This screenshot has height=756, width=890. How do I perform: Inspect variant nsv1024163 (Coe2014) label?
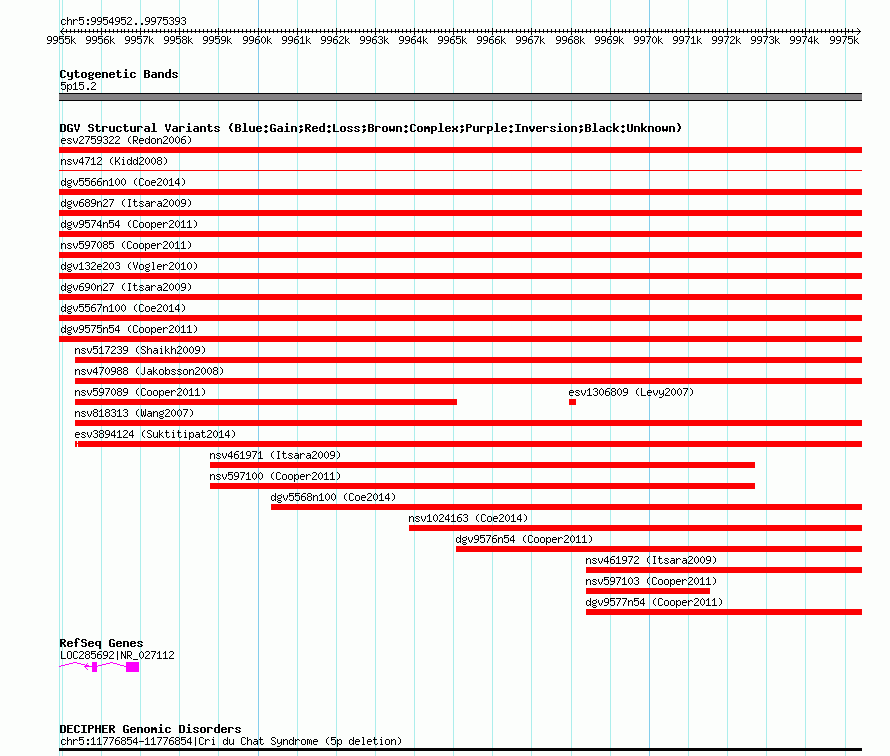[468, 518]
